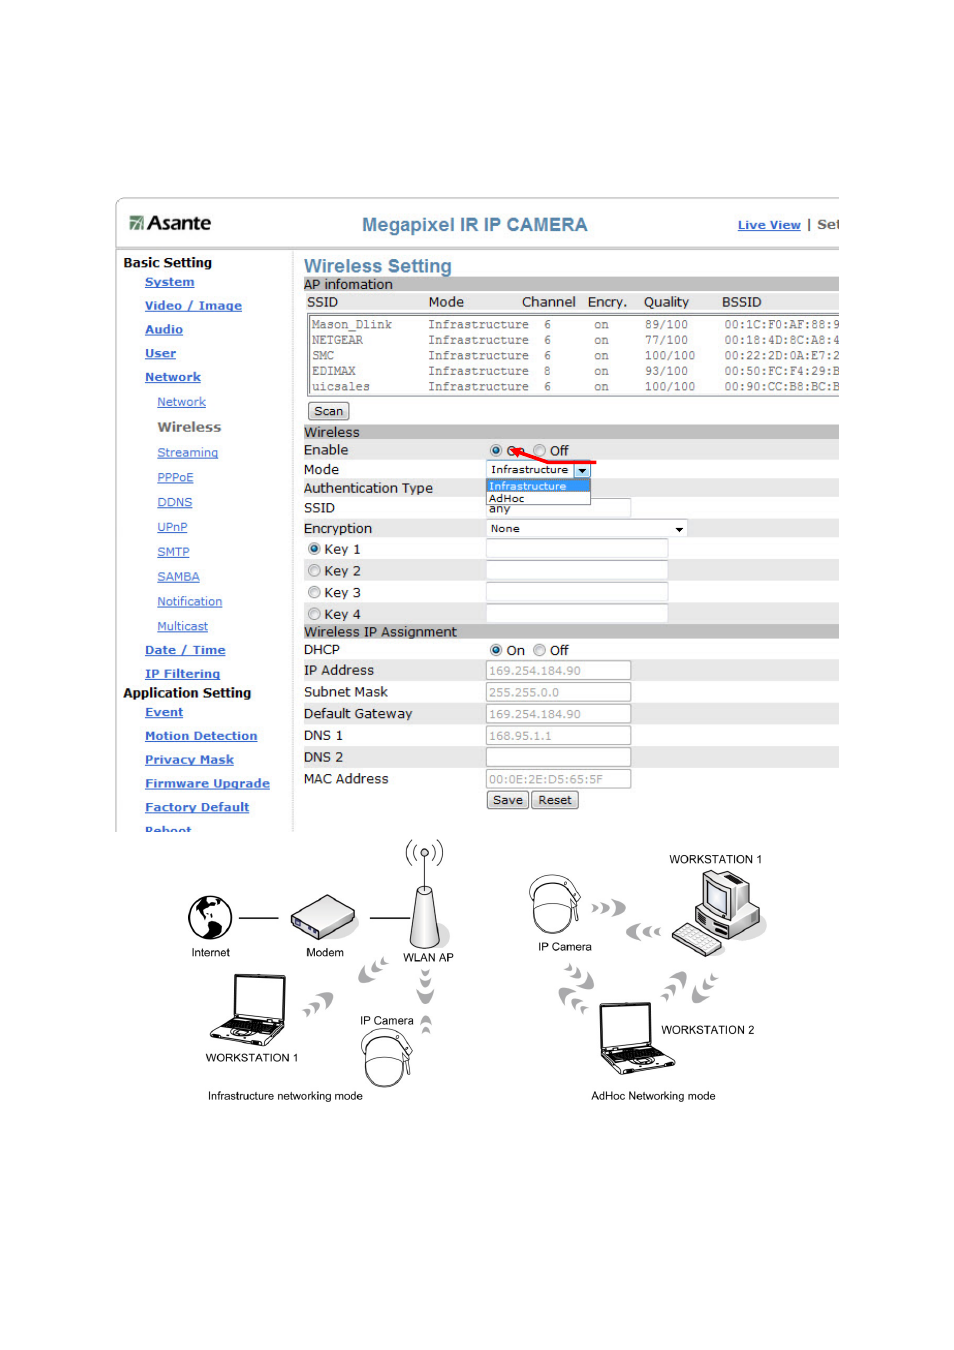Screen dimensions: 954x1350
Task: Select the NETGEAR access point row
Action: coord(575,340)
